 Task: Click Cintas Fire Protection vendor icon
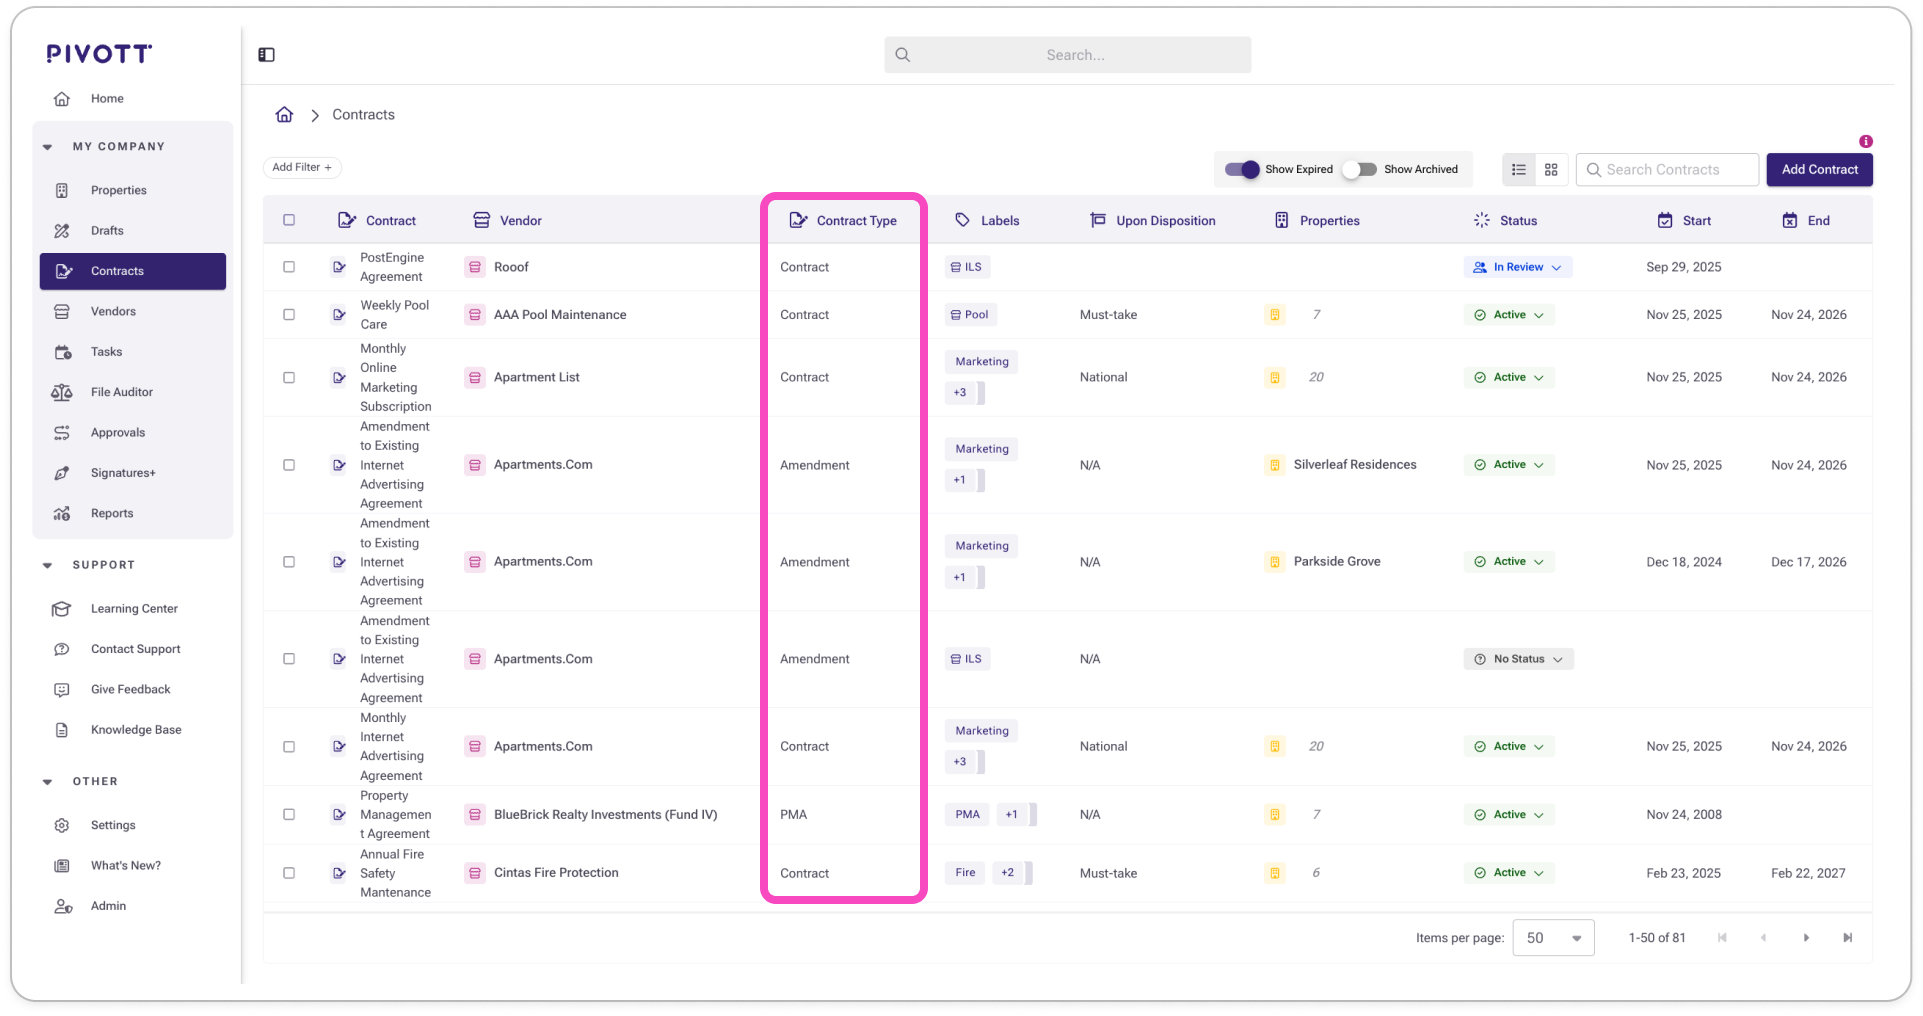coord(475,873)
